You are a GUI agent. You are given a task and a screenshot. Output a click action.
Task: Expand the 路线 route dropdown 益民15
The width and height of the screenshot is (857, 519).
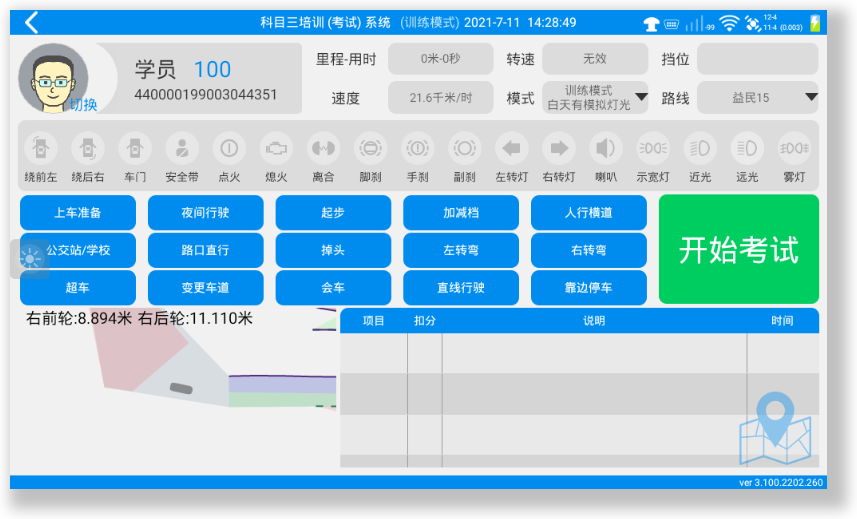[x=757, y=97]
